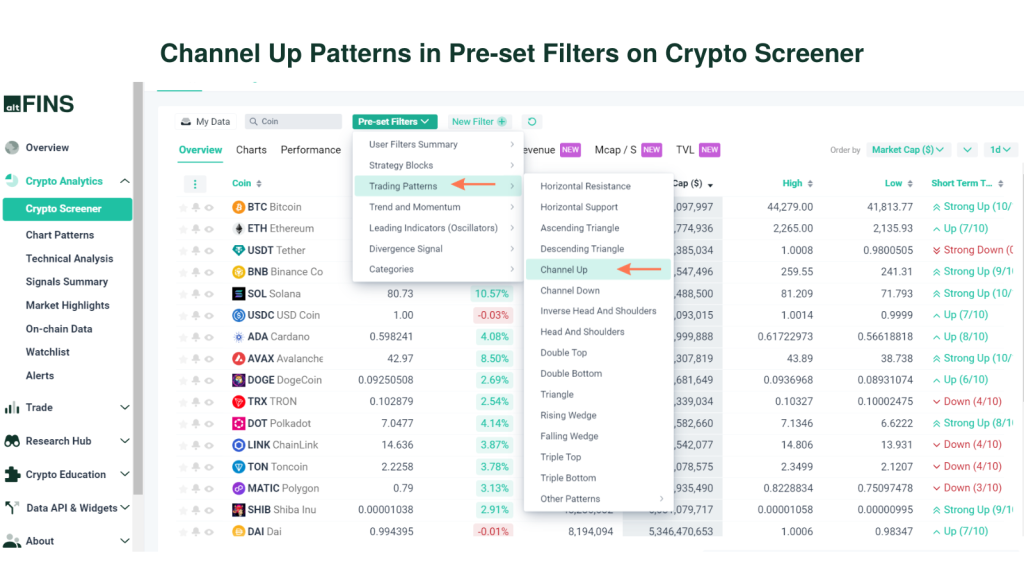Viewport: 1024px width, 576px height.
Task: Open the Pre-set Filters dropdown
Action: tap(394, 120)
